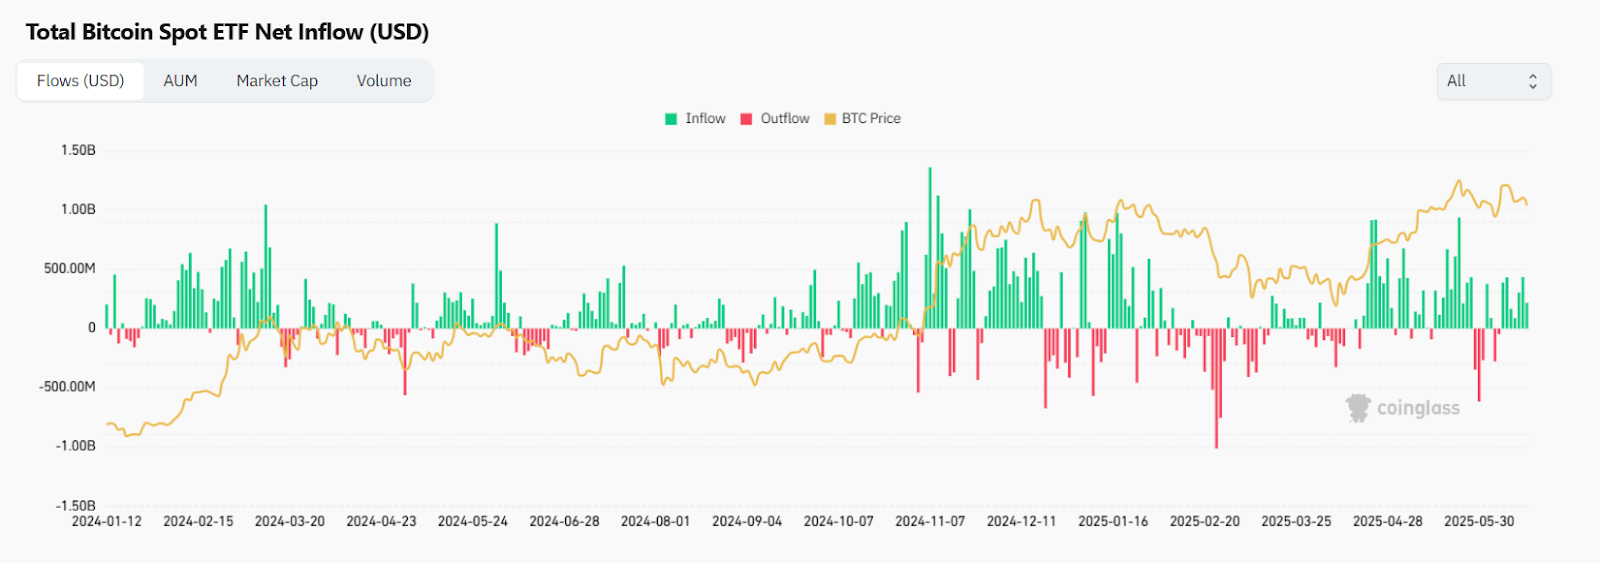Click the 2025-05-30 date label
The image size is (1600, 563).
coord(1479,521)
